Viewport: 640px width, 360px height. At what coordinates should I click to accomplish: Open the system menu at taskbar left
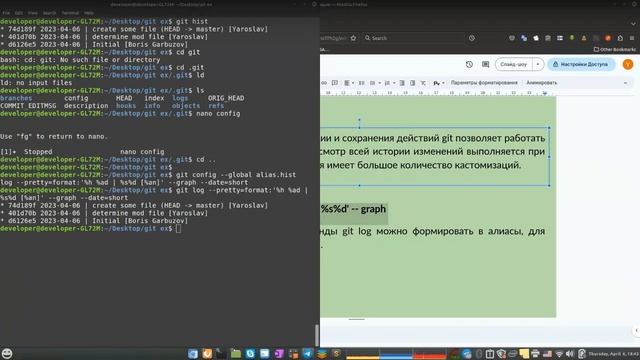point(7,353)
